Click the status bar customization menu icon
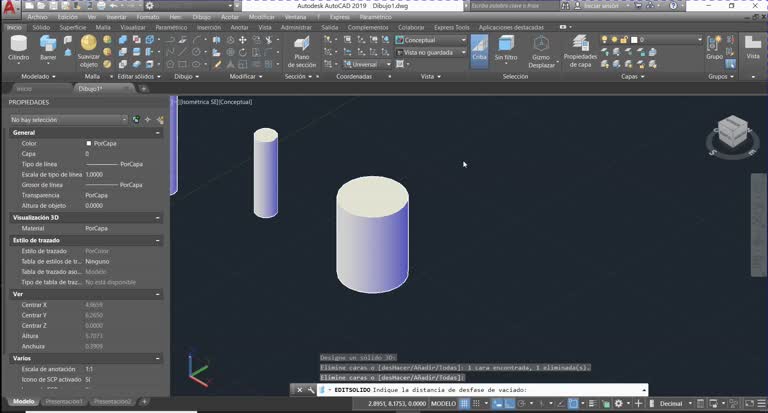This screenshot has height=413, width=768. [x=761, y=404]
